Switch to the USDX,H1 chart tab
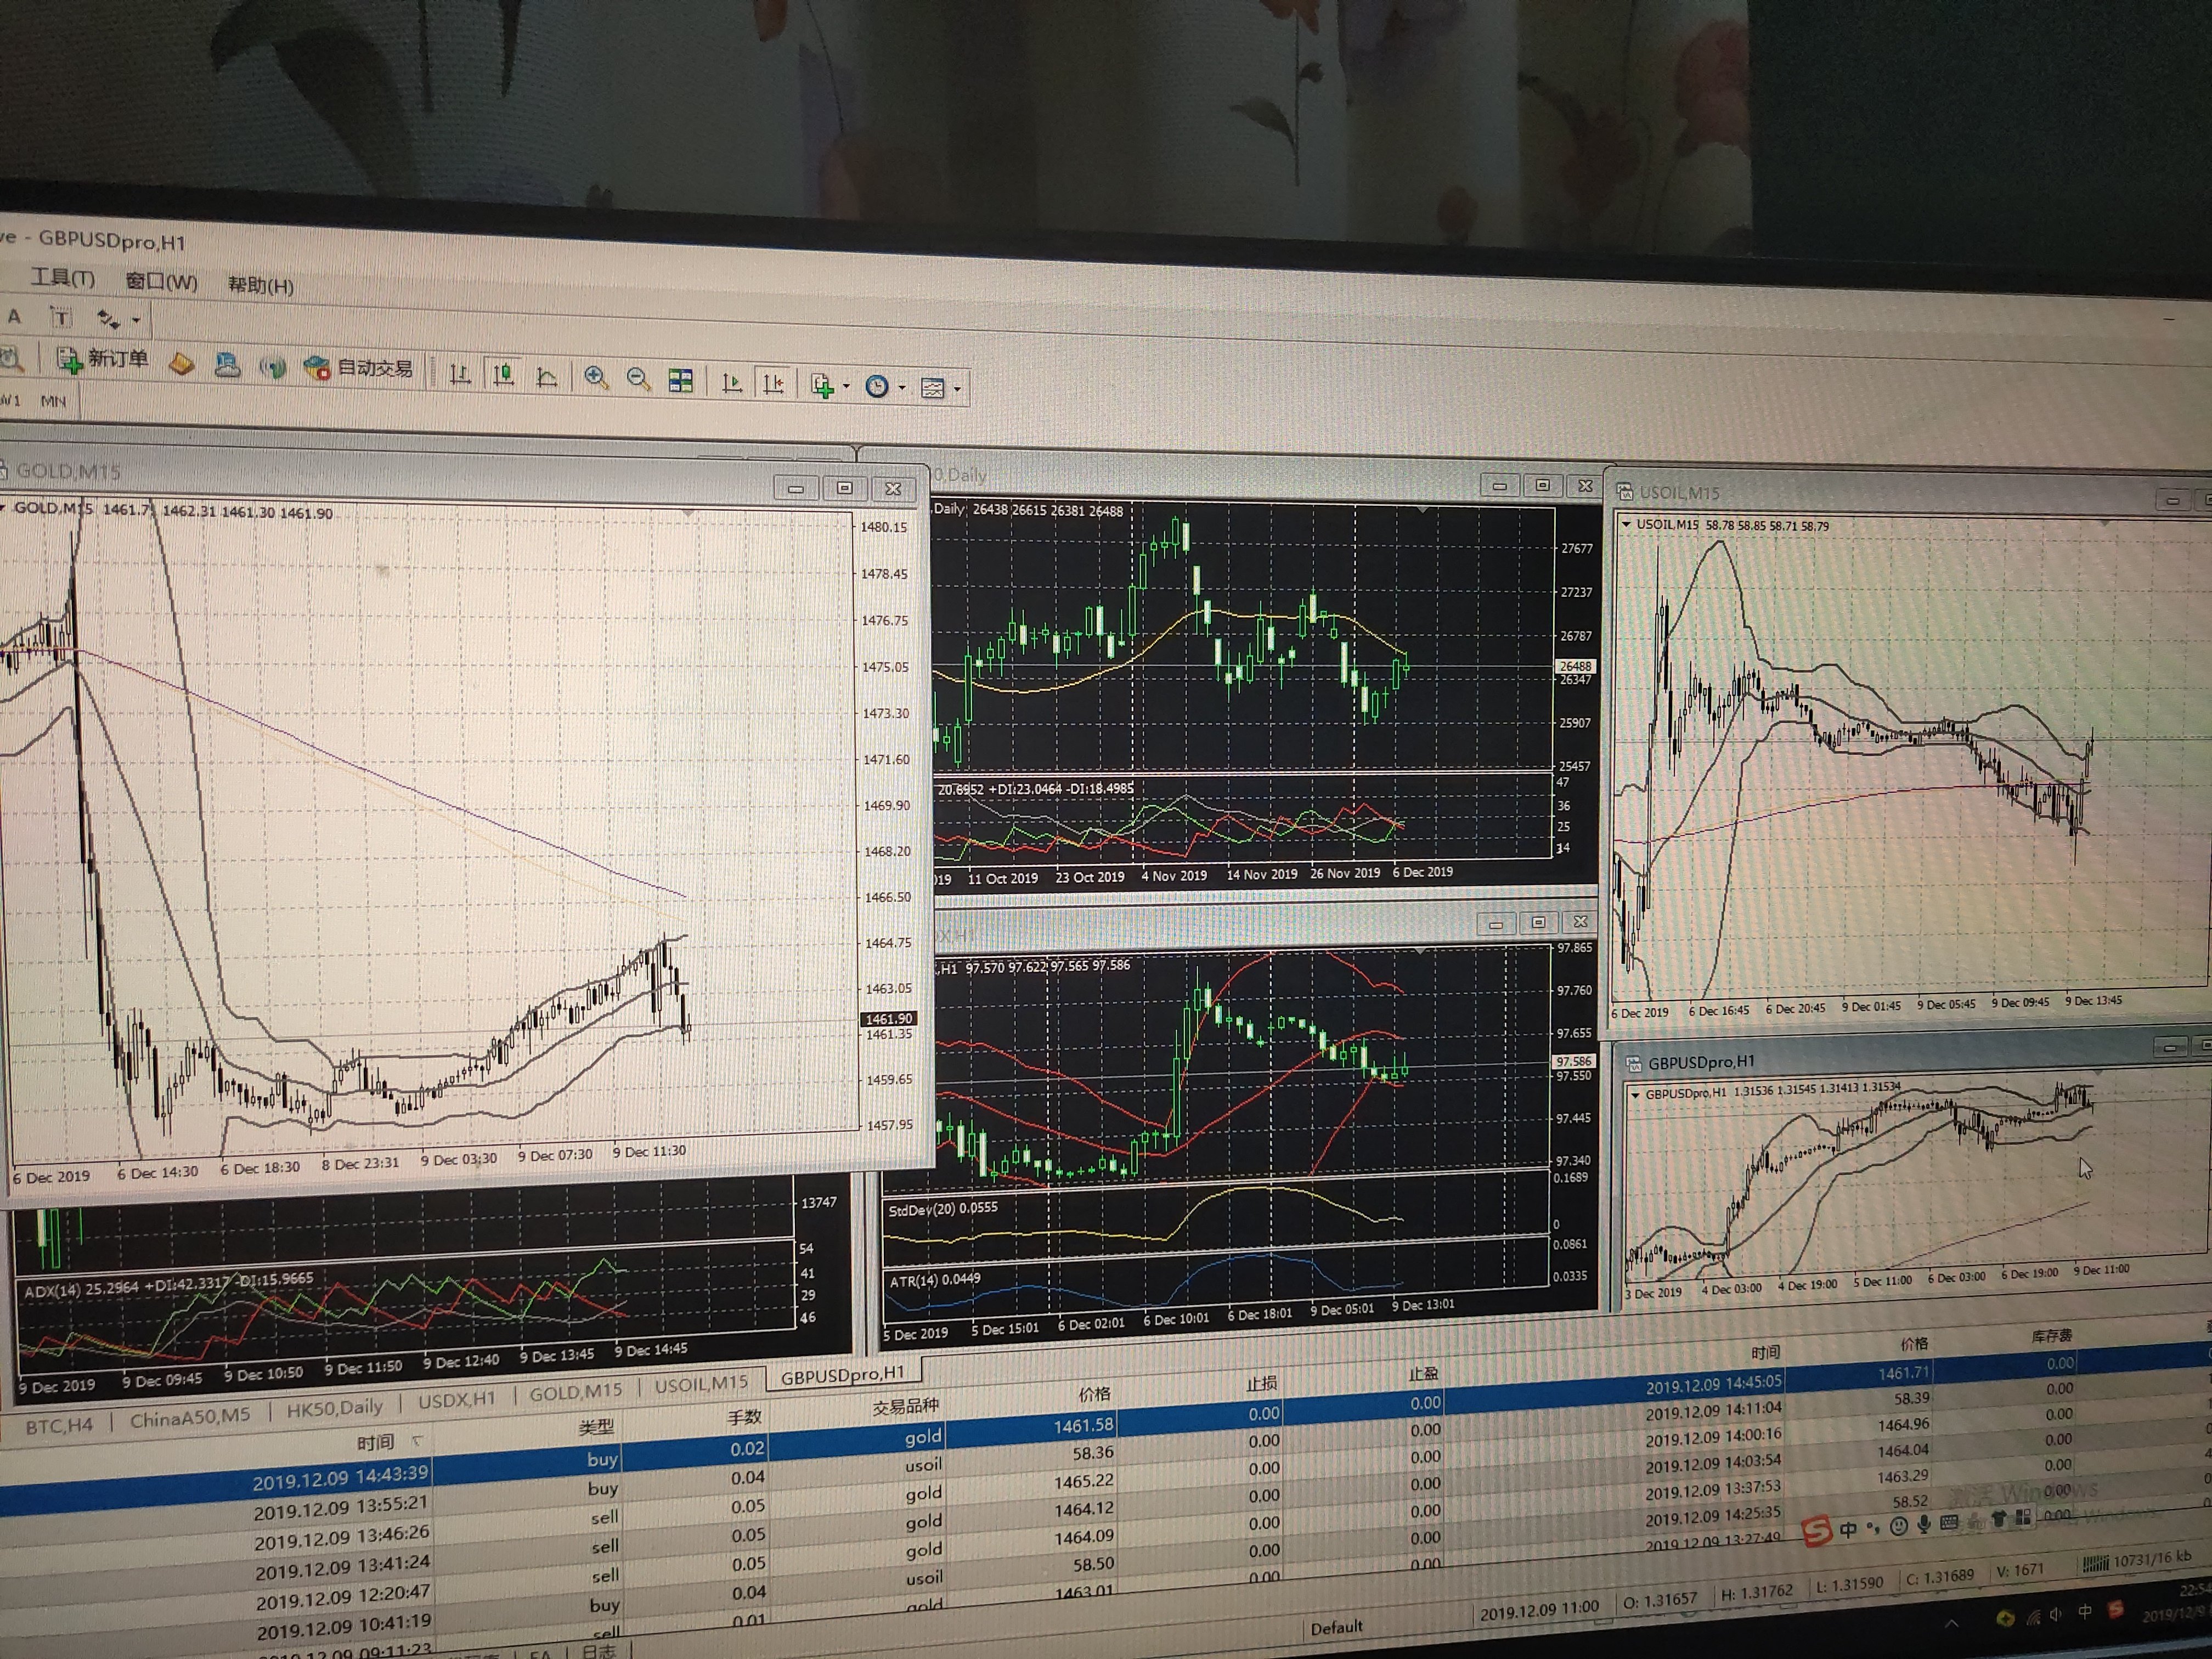The height and width of the screenshot is (1659, 2212). click(x=456, y=1400)
